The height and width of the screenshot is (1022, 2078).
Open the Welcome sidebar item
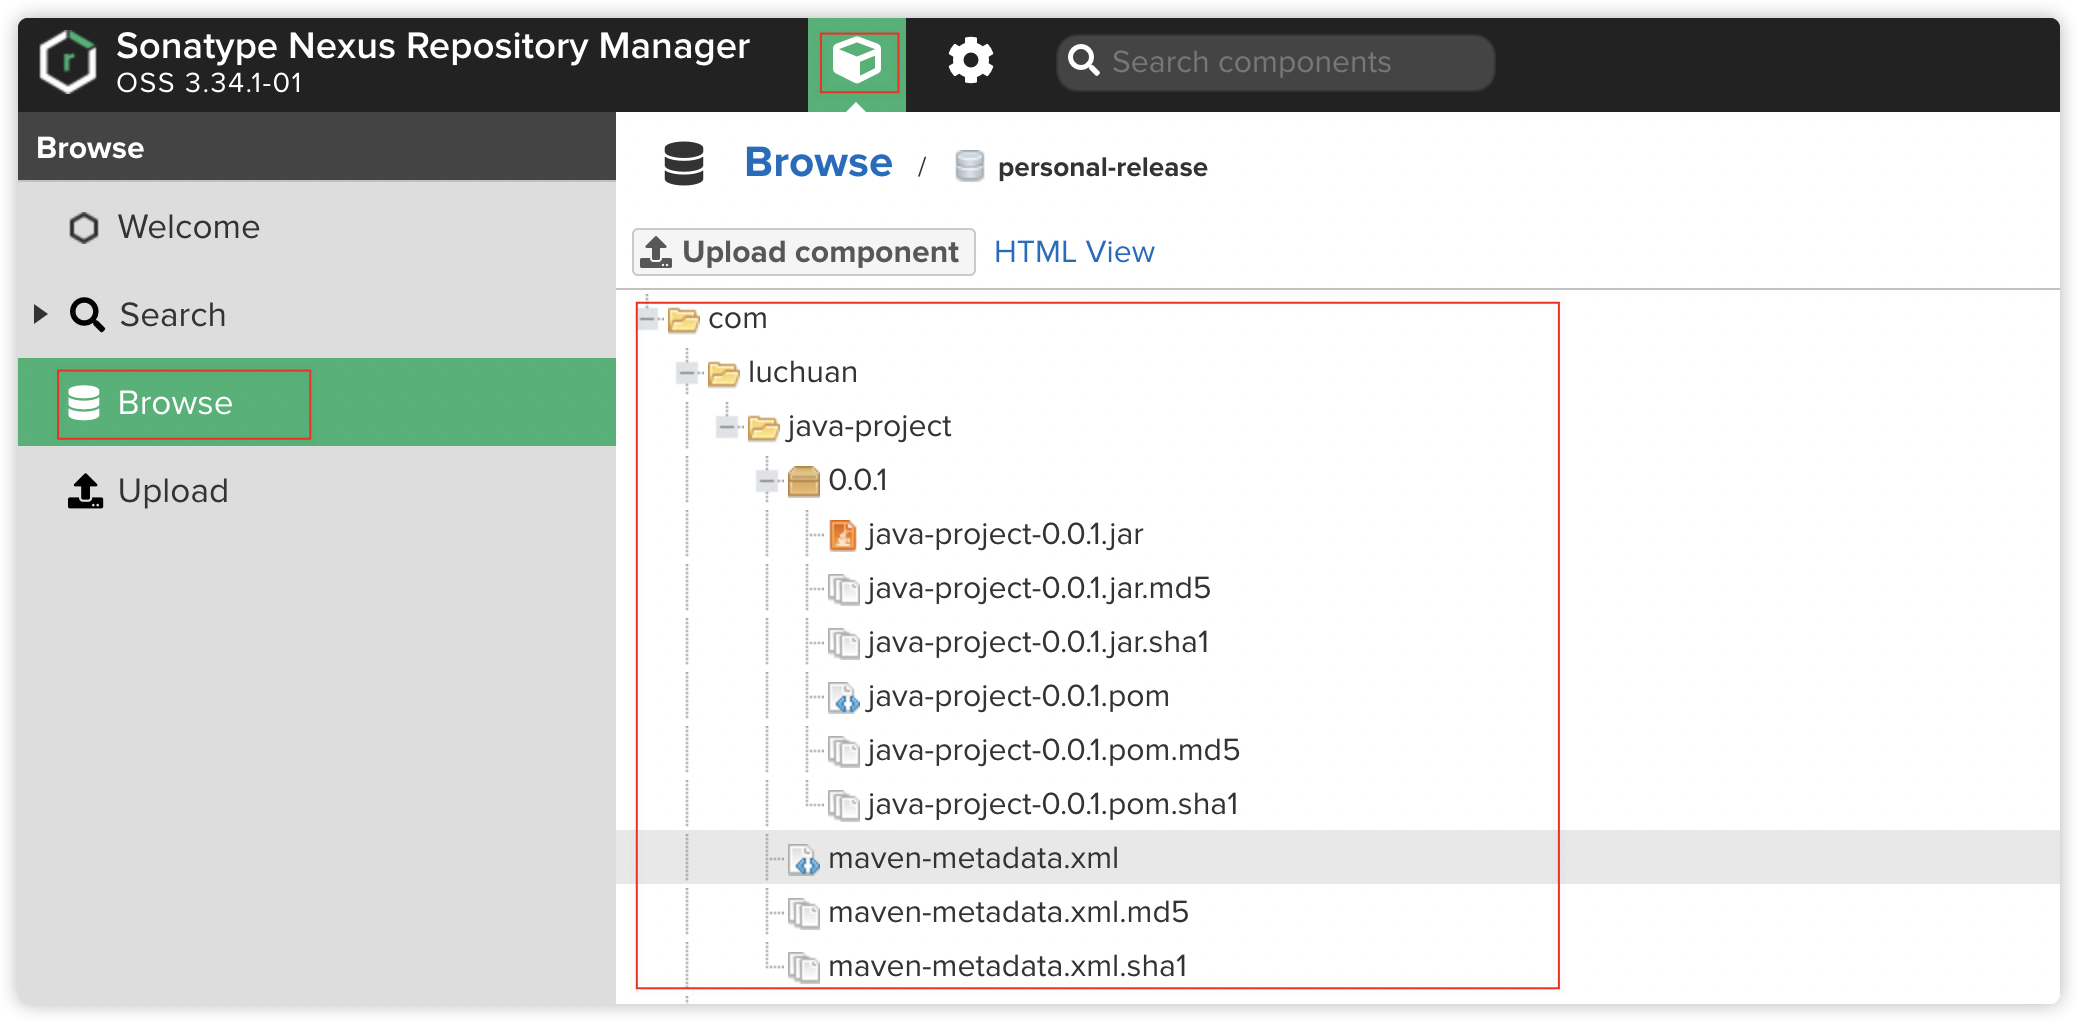coord(317,227)
